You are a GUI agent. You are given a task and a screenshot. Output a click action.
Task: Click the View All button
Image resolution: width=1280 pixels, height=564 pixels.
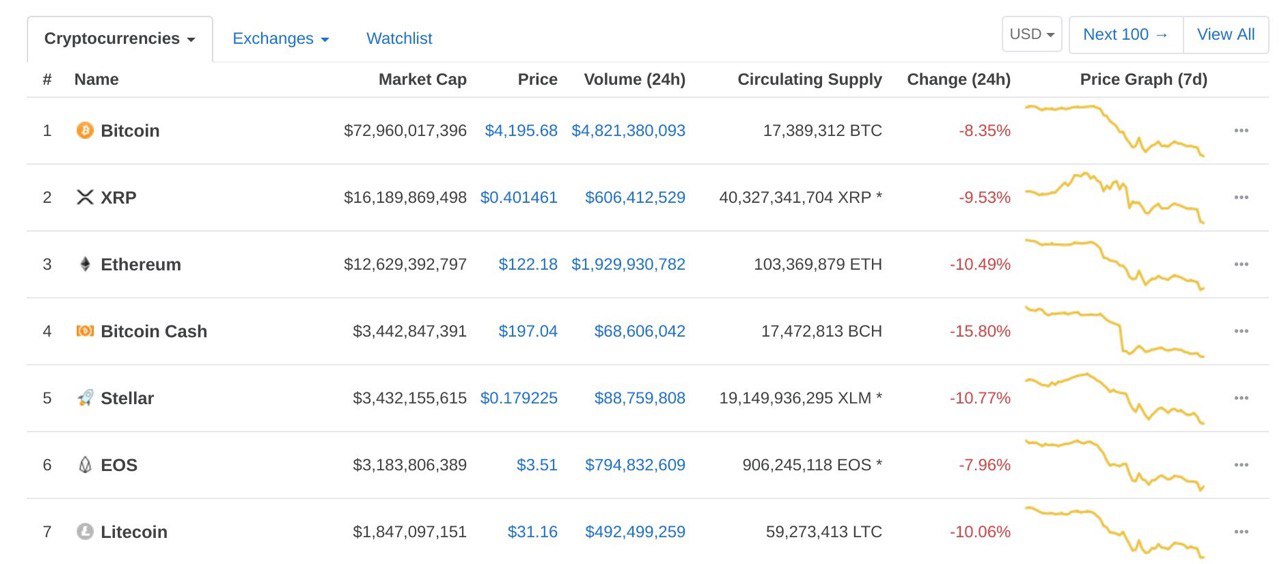click(1226, 34)
